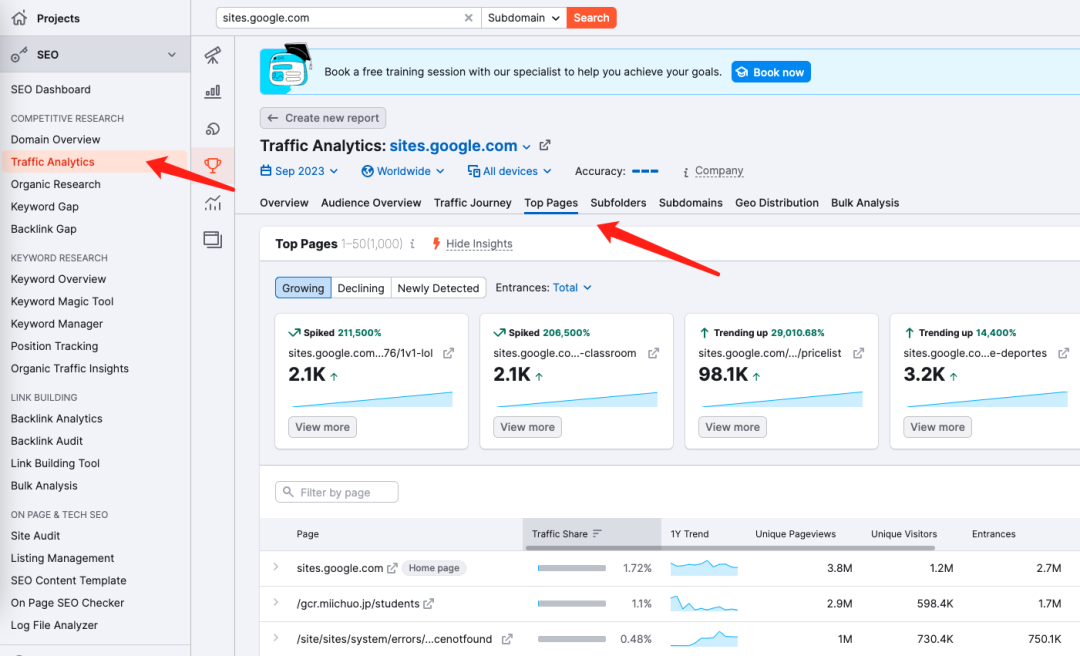Open the stacked windows icon in icon rail

pos(213,239)
